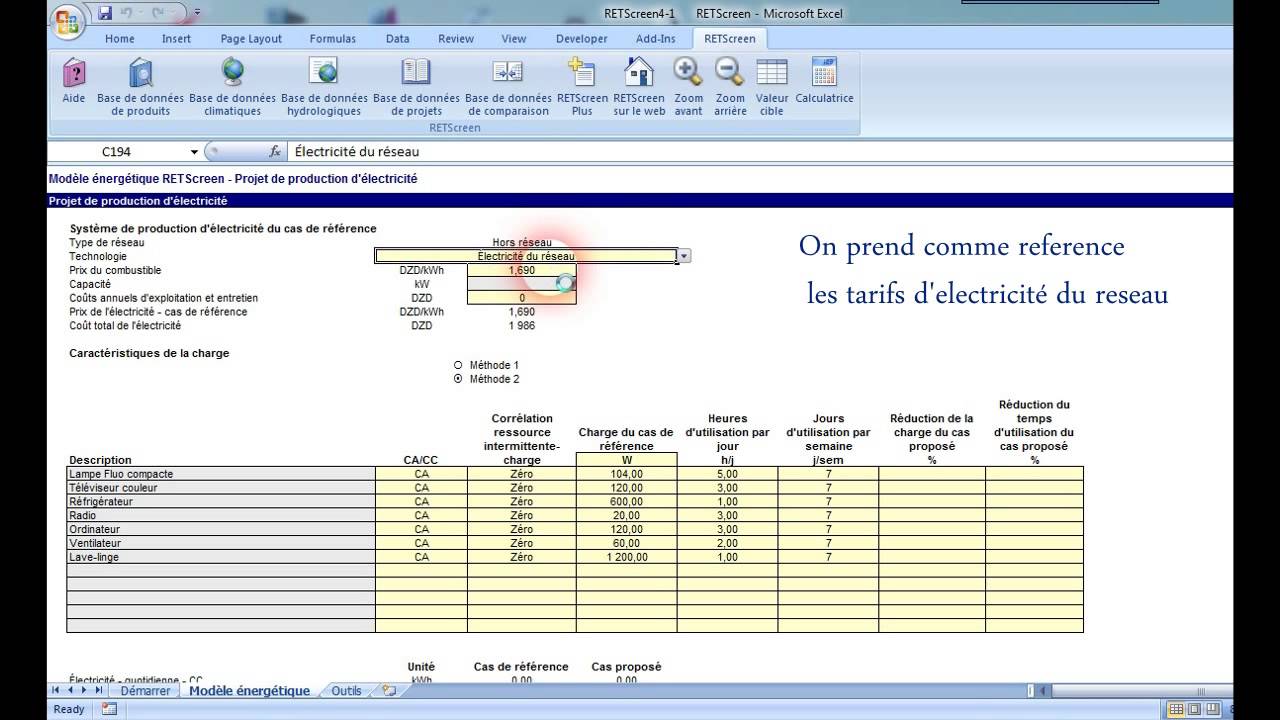Switch to Page Break Preview in status bar
This screenshot has width=1280, height=720.
click(1211, 709)
